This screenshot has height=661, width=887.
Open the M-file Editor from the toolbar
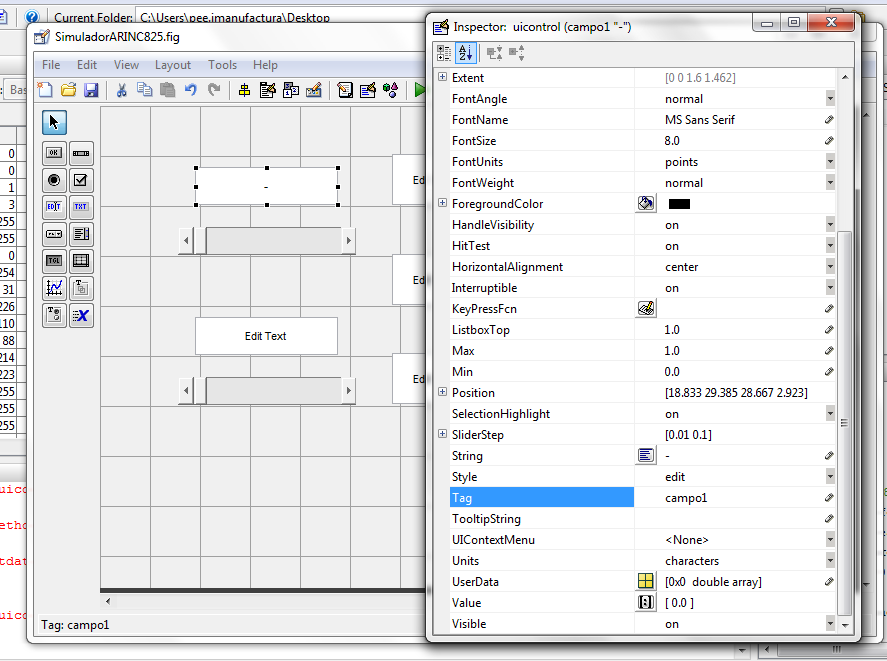[x=345, y=90]
